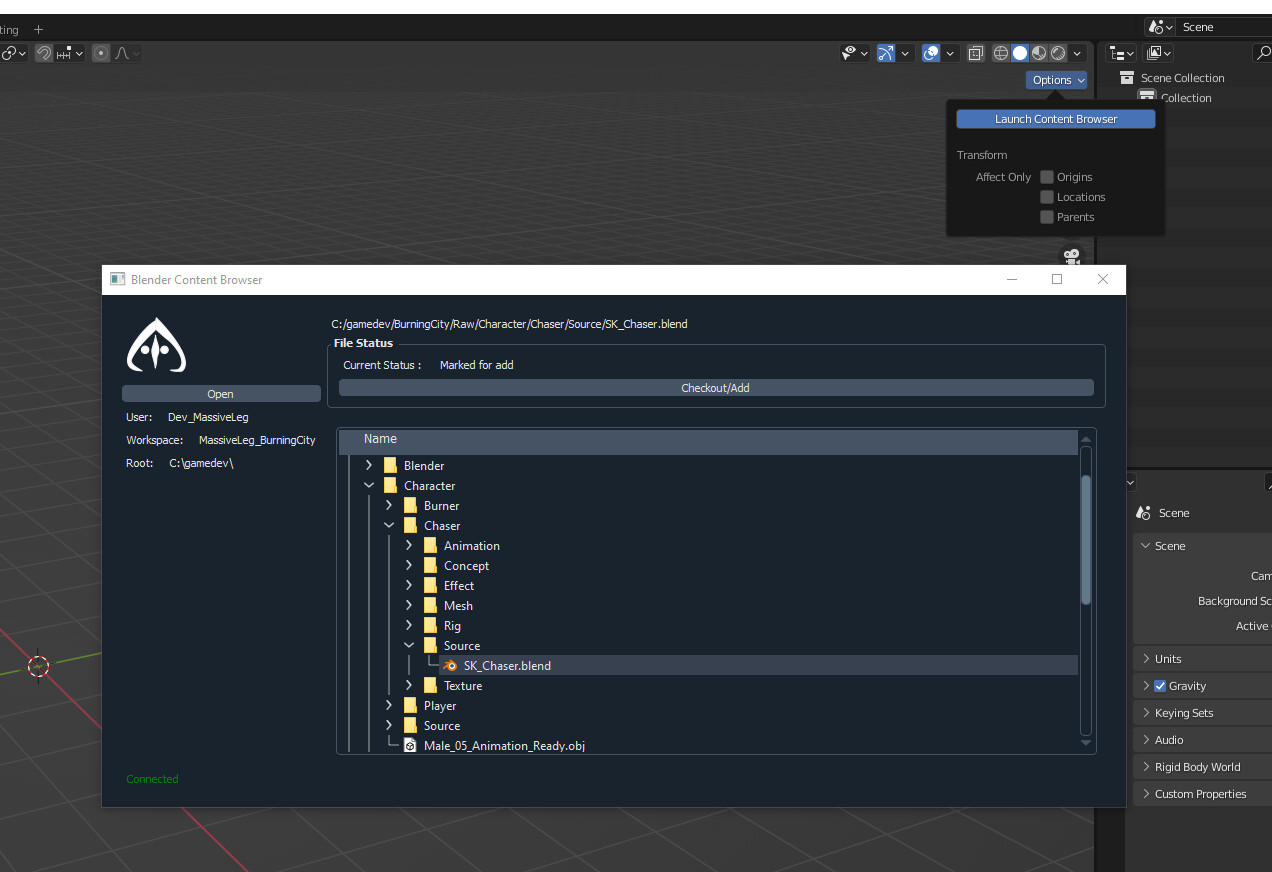
Task: Toggle the viewport overlays icon
Action: (x=930, y=53)
